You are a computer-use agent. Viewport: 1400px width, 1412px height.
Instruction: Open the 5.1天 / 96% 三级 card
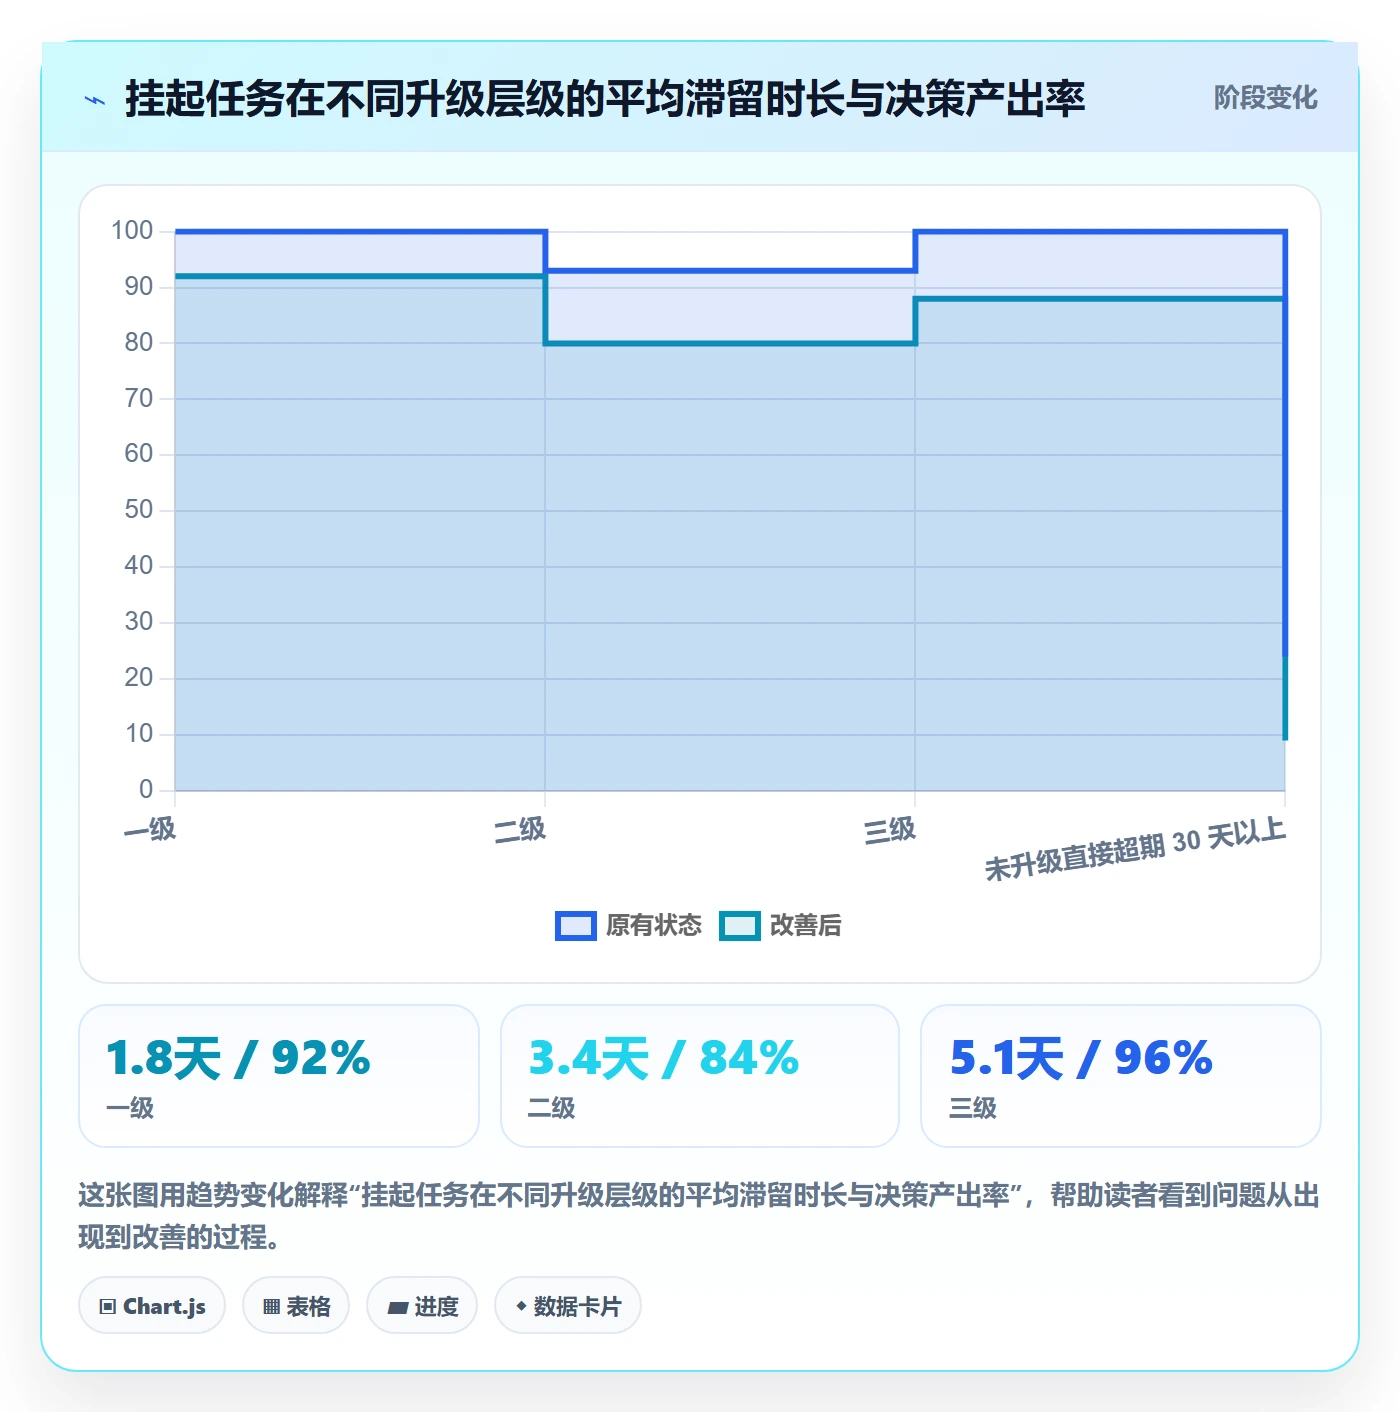[x=1121, y=1076]
